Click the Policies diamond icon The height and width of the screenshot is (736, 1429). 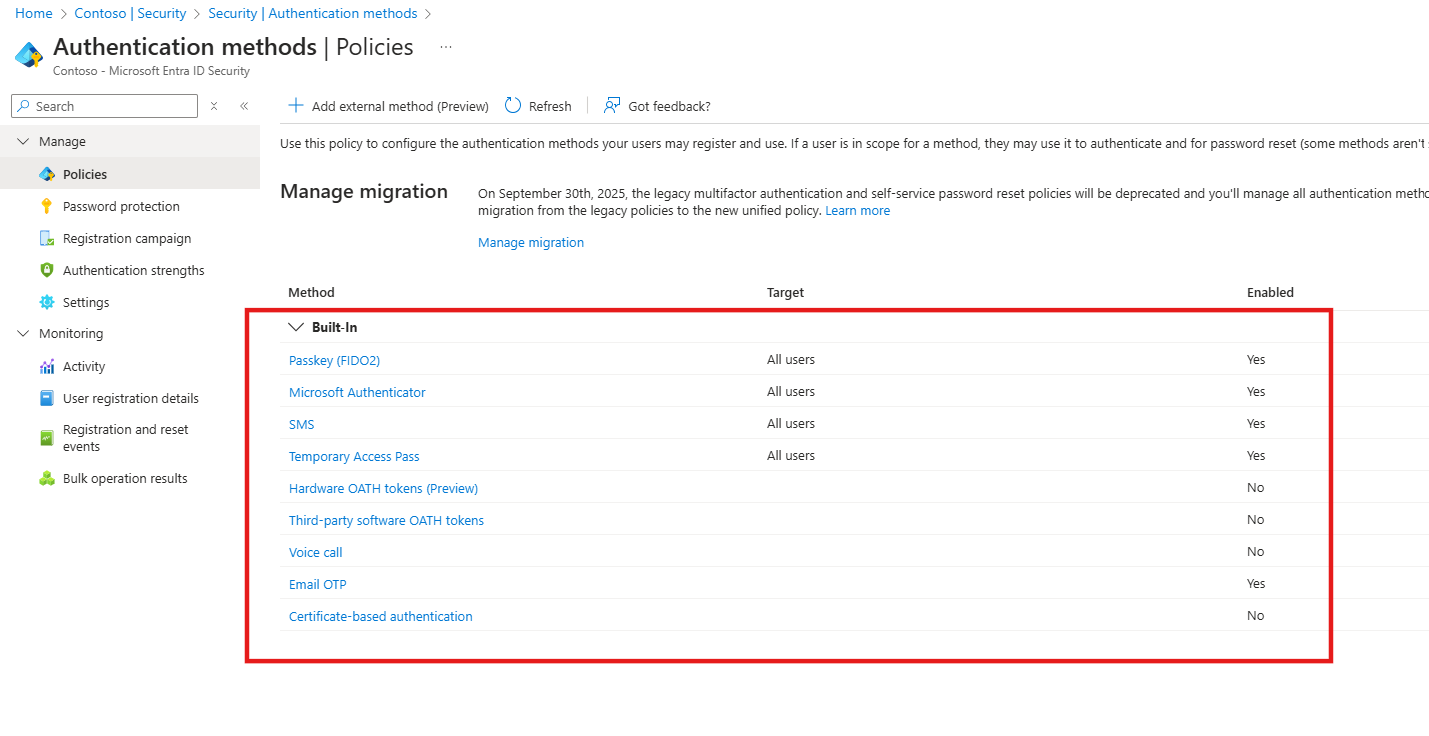point(47,174)
